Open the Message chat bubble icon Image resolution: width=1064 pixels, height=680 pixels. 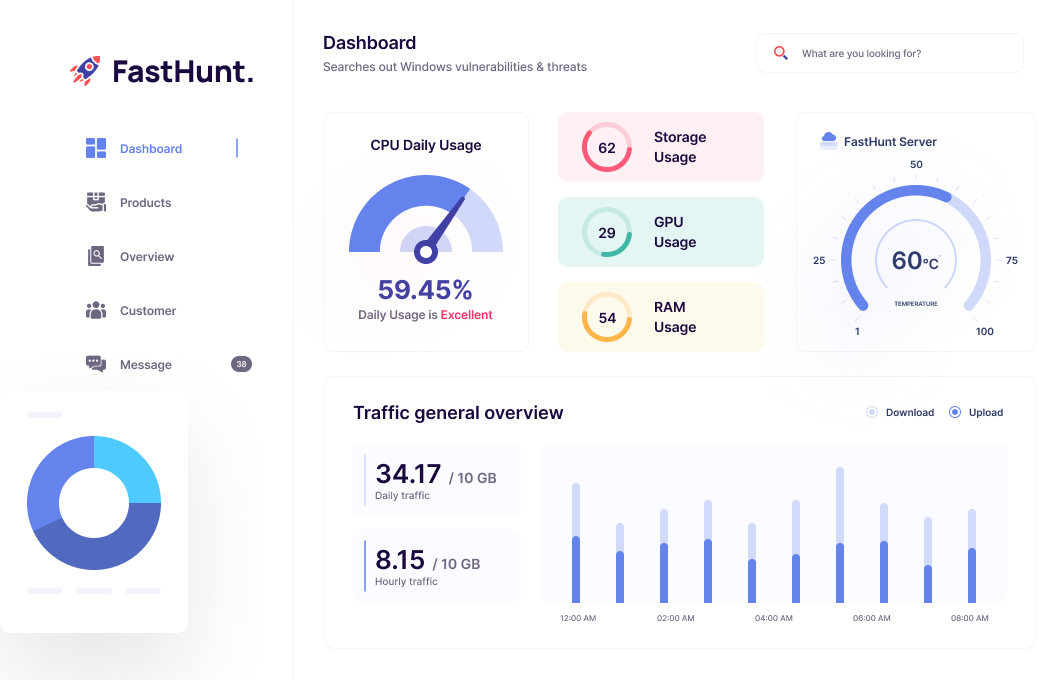pyautogui.click(x=95, y=364)
